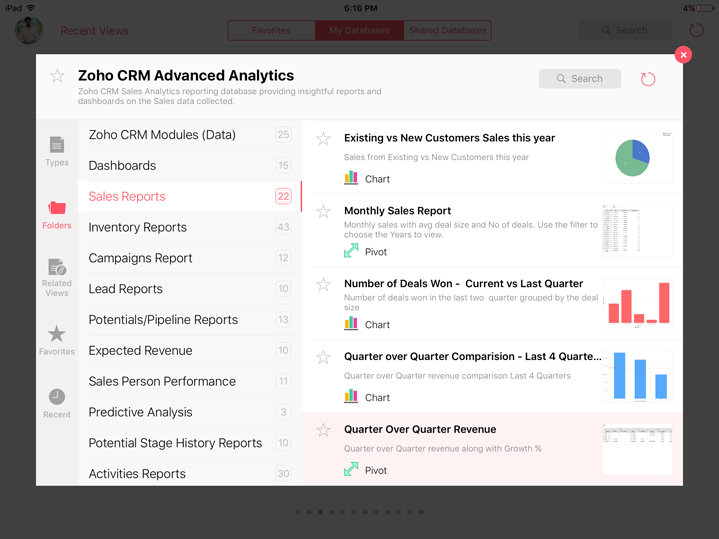The image size is (719, 539).
Task: Open the Recent Views link
Action: (x=94, y=31)
